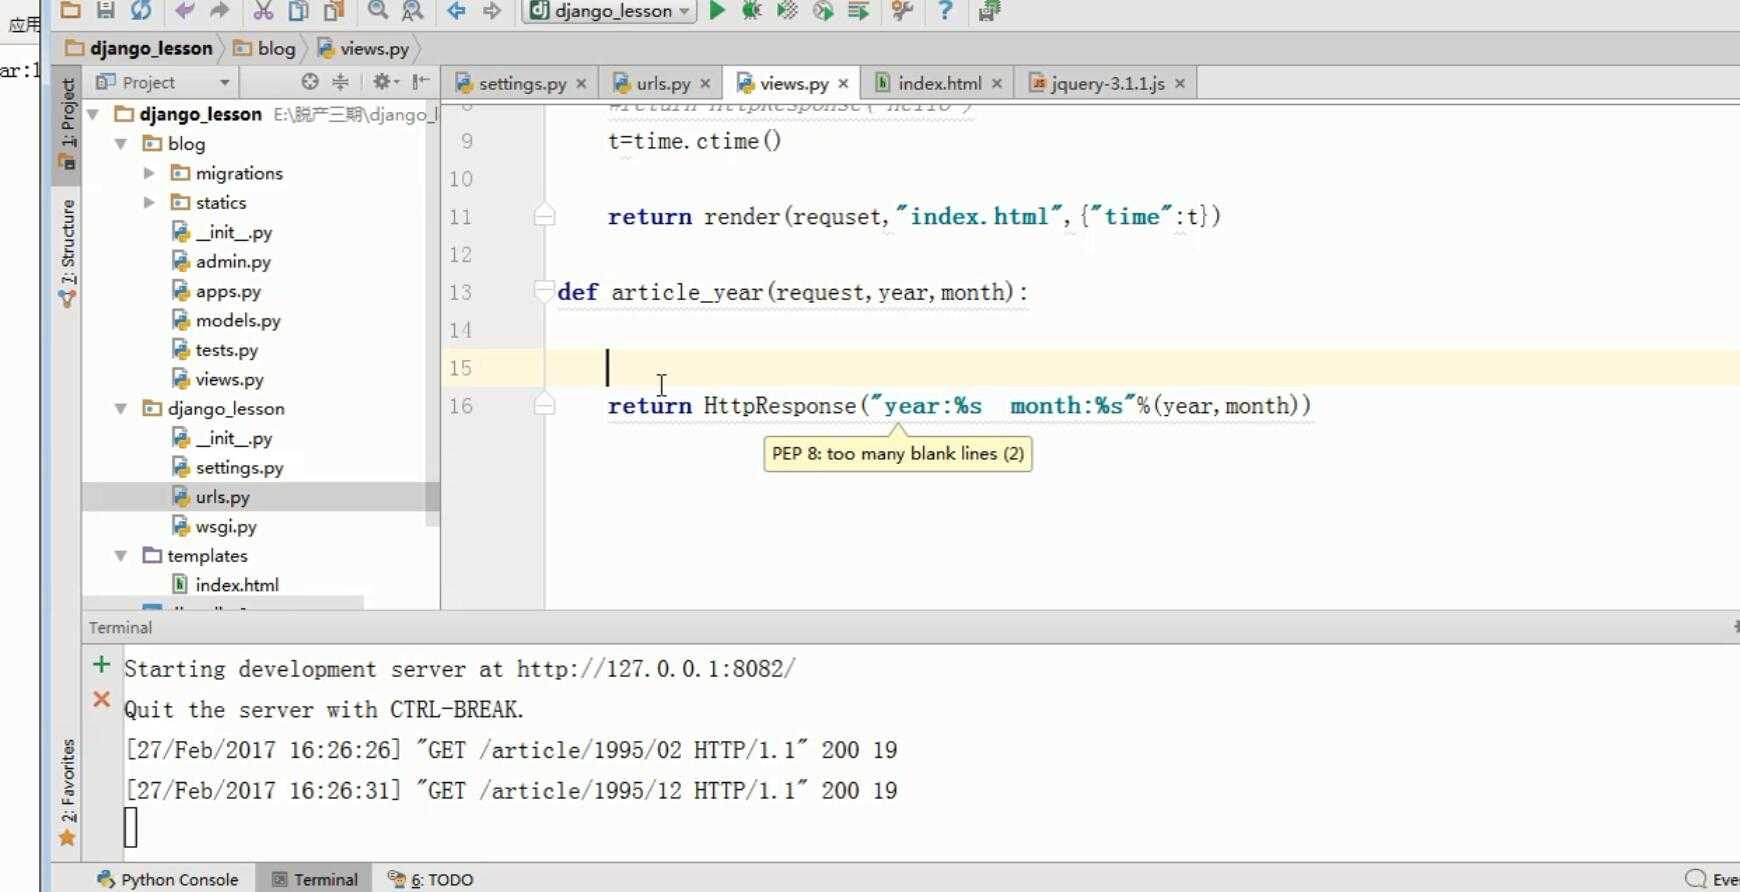This screenshot has width=1740, height=892.
Task: Click the Synchronize refresh icon
Action: 141,10
